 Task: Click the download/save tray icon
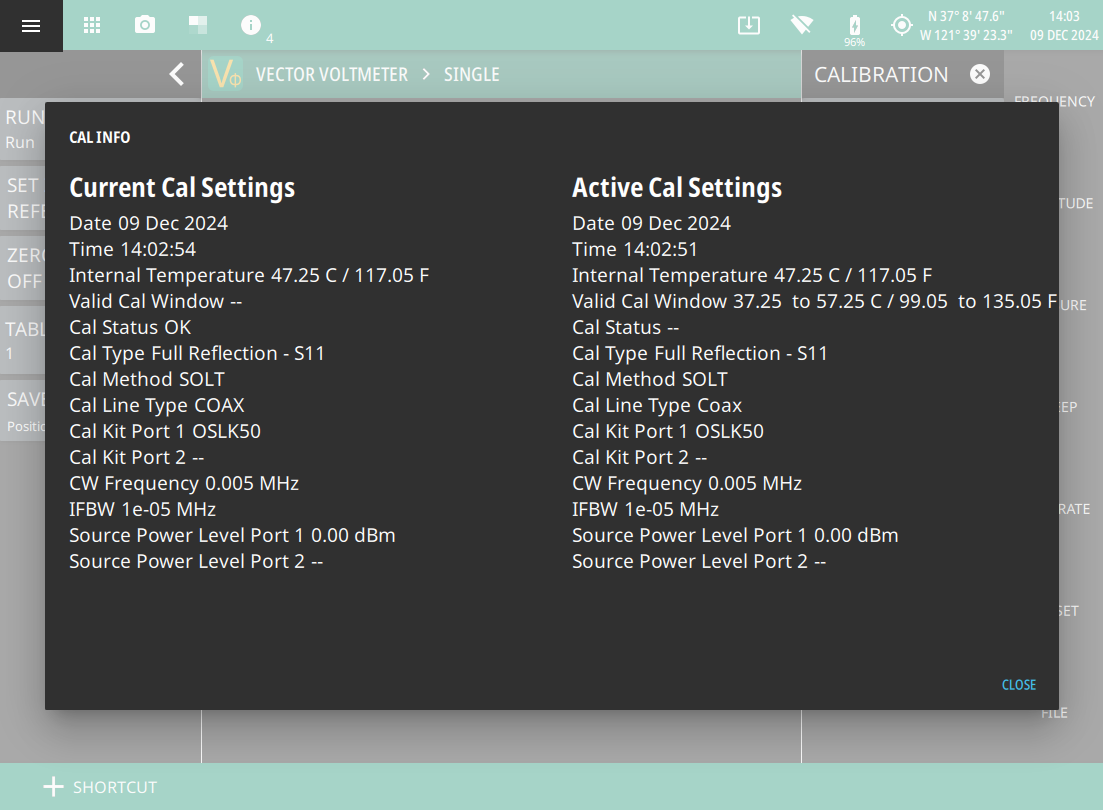pyautogui.click(x=749, y=26)
